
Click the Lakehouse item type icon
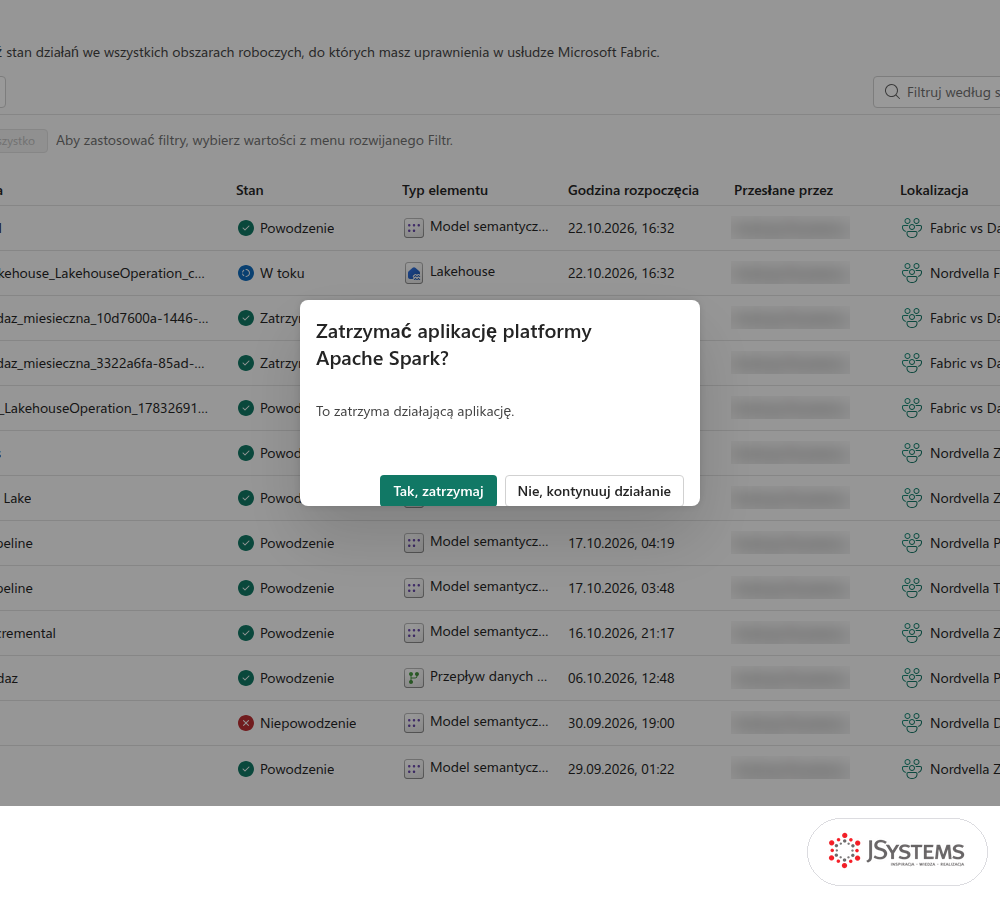pyautogui.click(x=414, y=274)
